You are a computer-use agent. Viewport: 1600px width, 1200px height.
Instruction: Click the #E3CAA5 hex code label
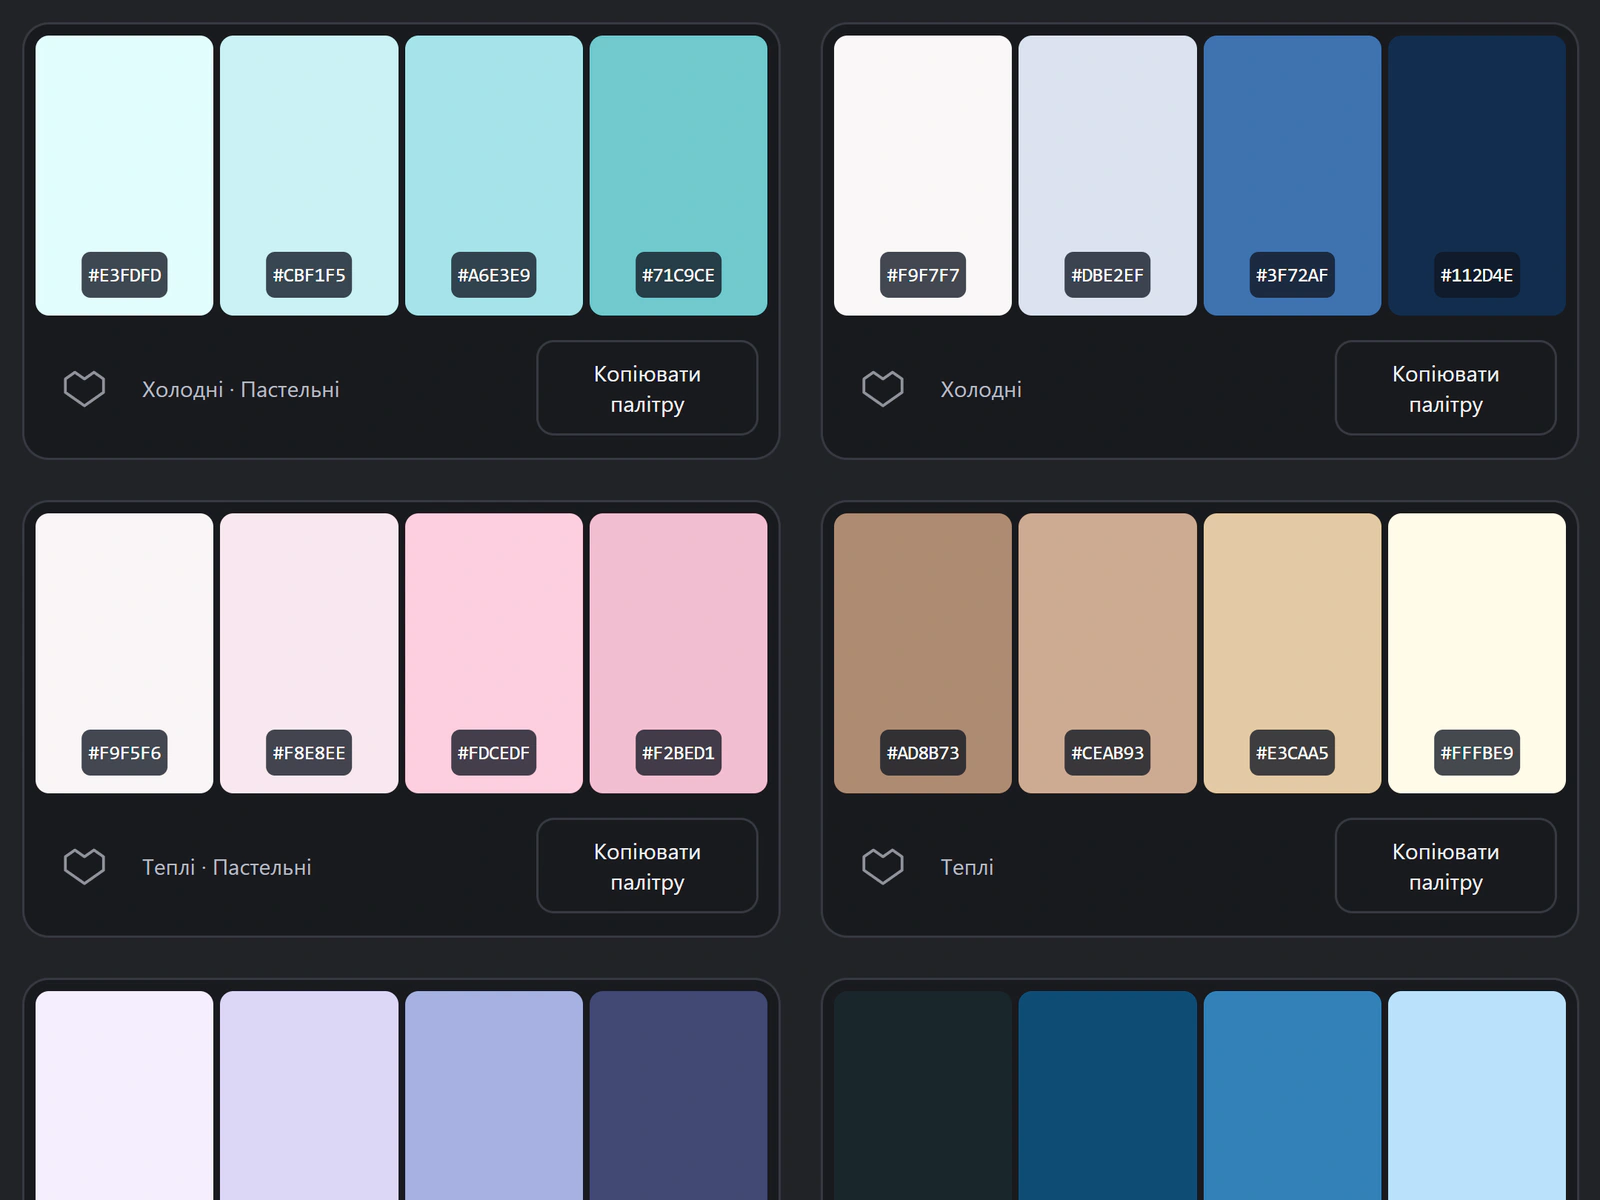click(x=1292, y=753)
